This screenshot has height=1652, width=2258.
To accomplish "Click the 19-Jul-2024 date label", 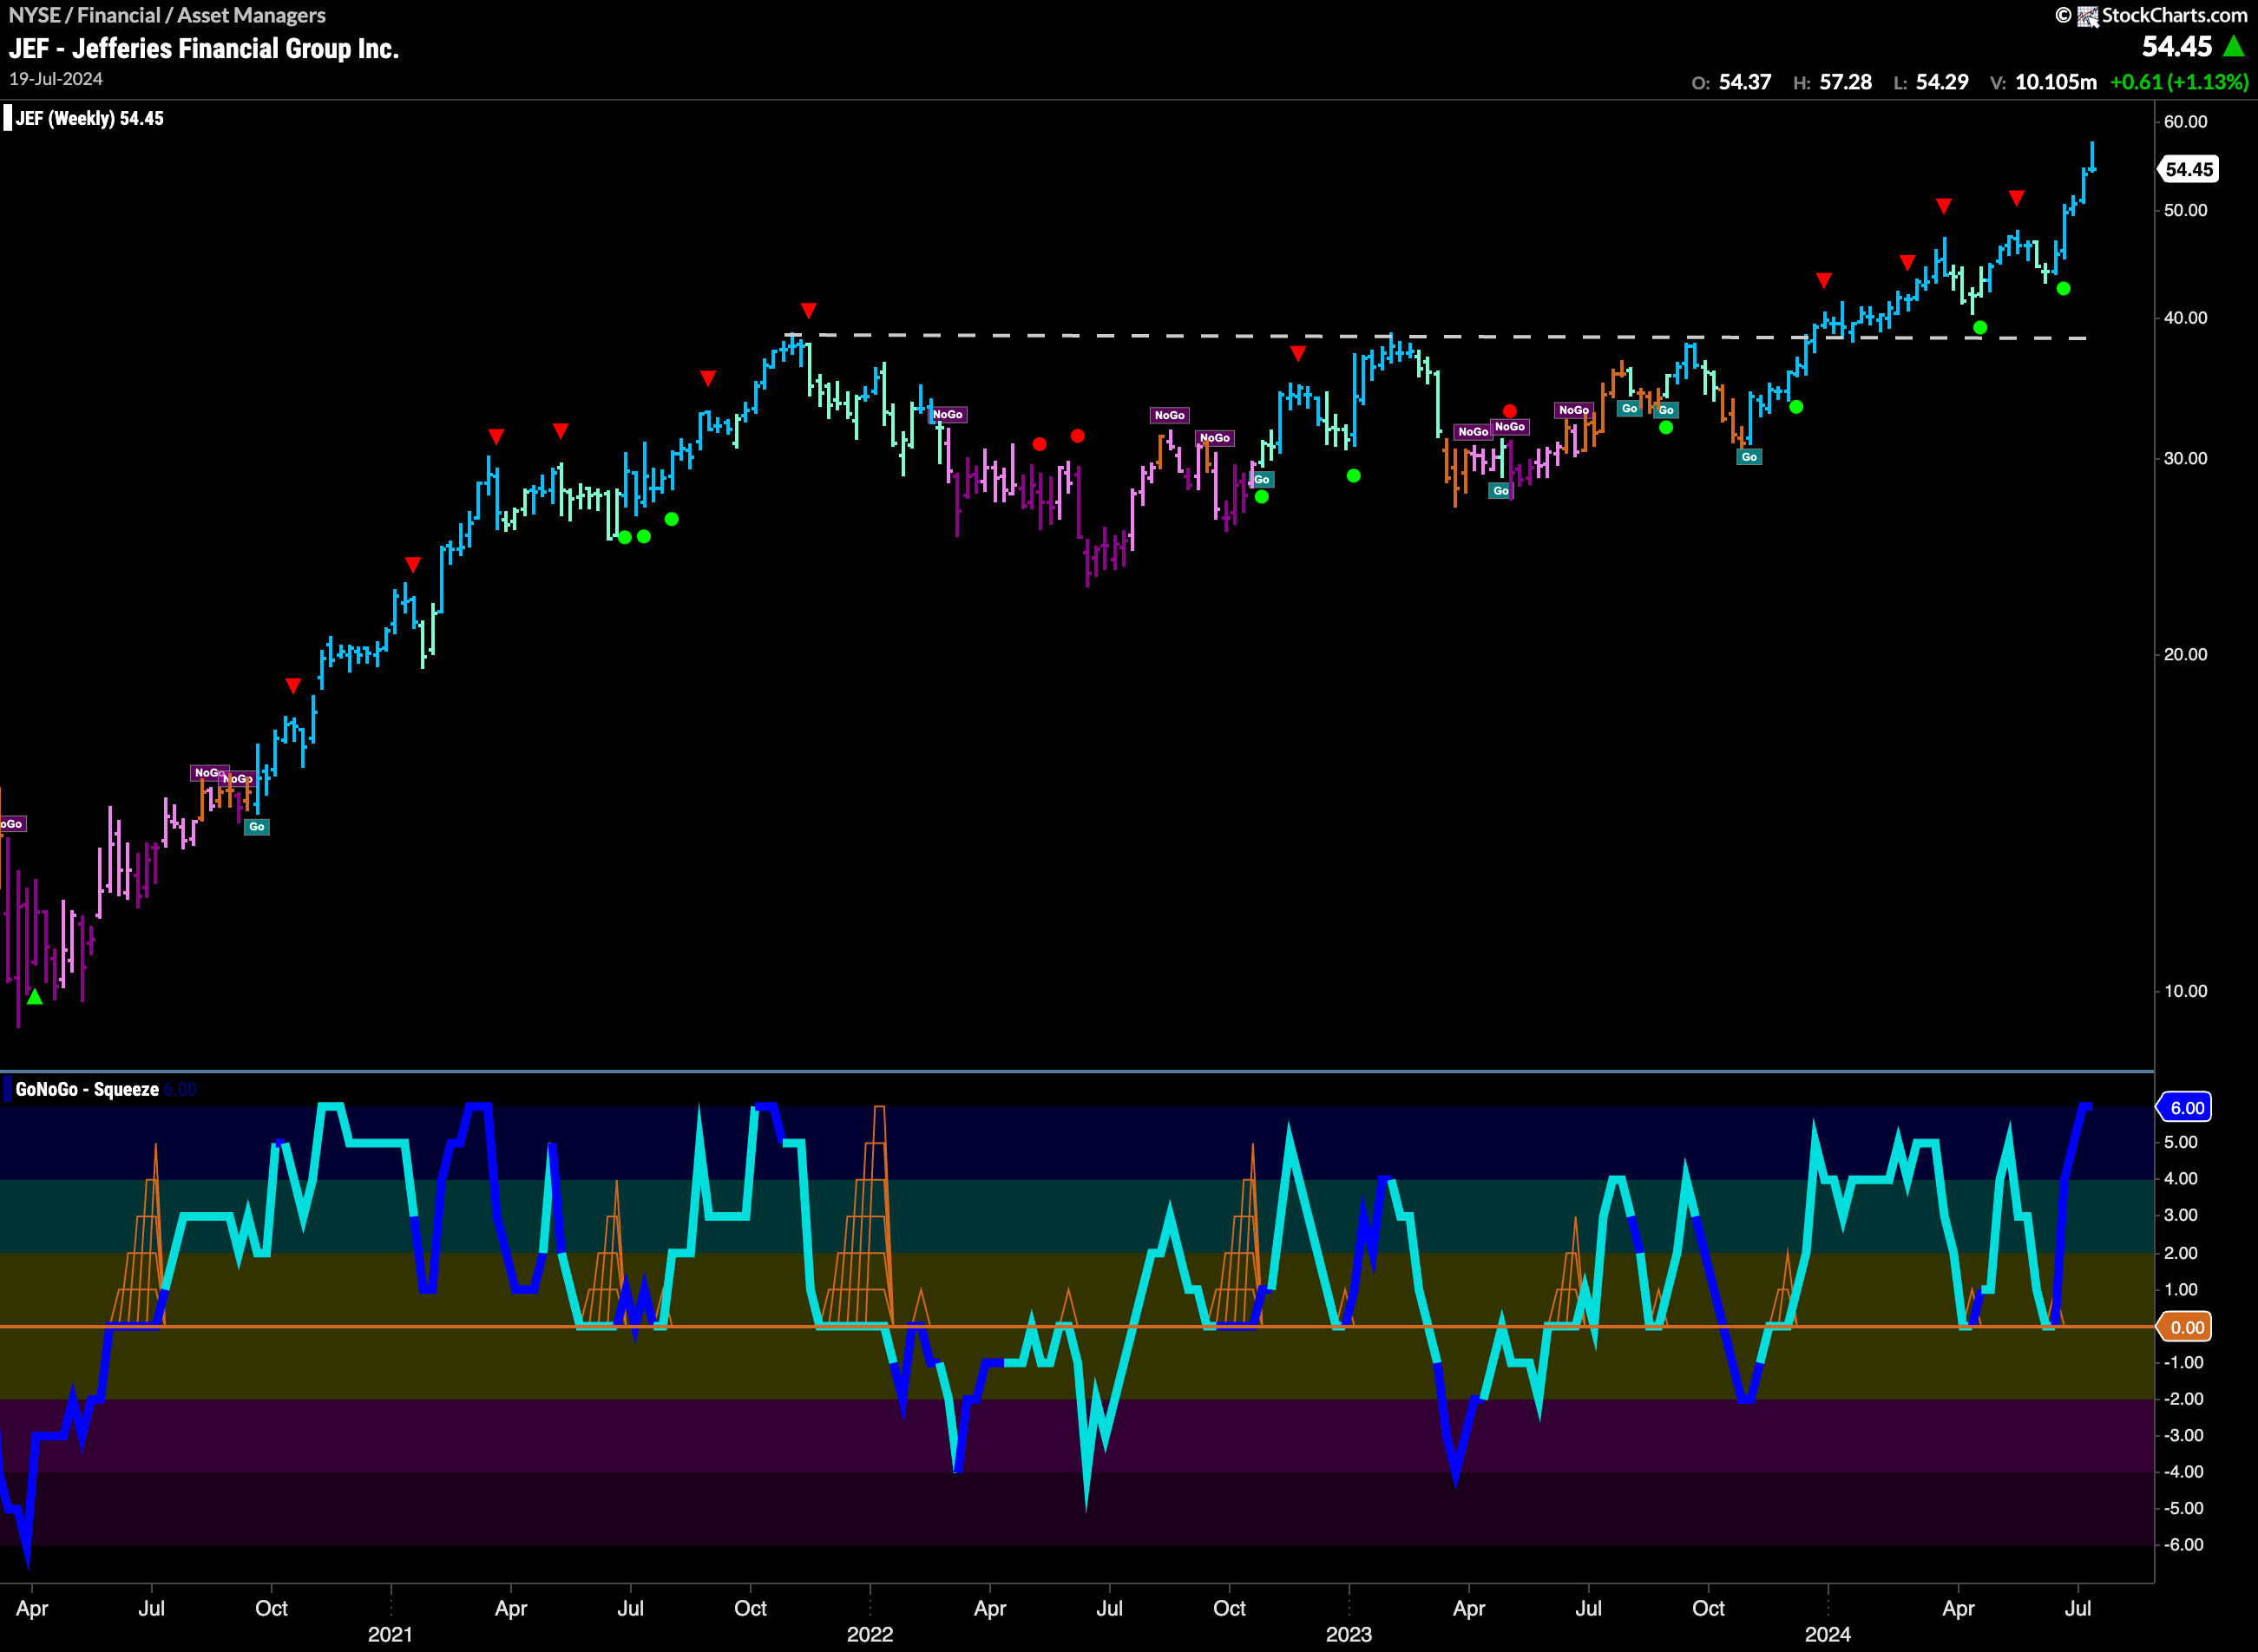I will 56,79.
